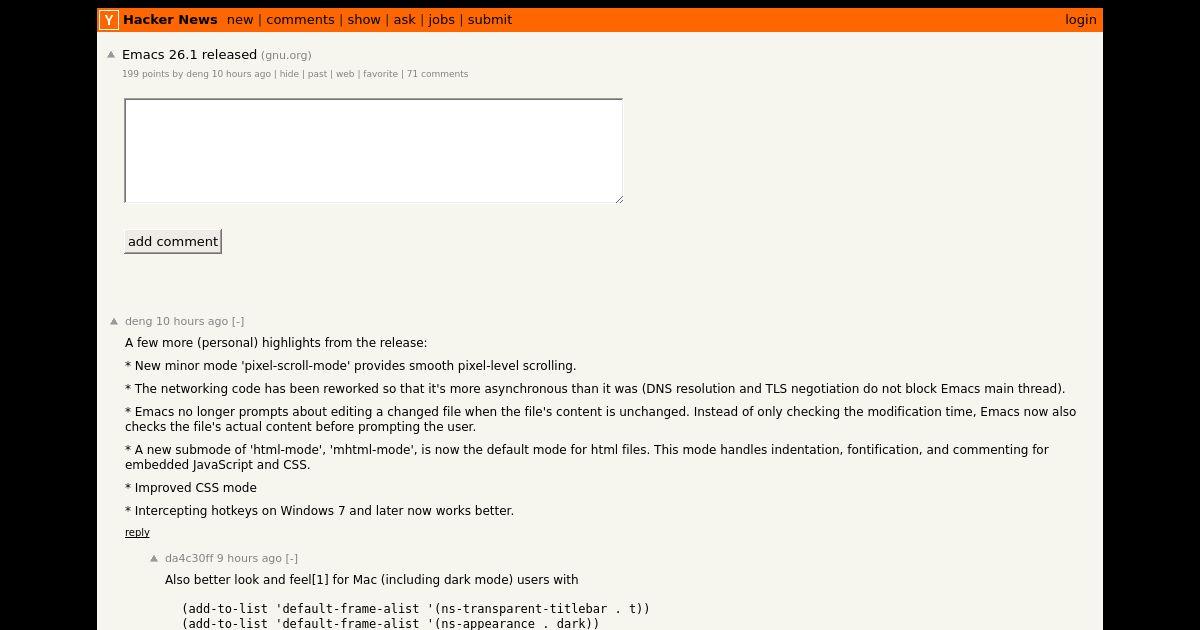Reply to deng's comment
This screenshot has width=1200, height=630.
(137, 532)
